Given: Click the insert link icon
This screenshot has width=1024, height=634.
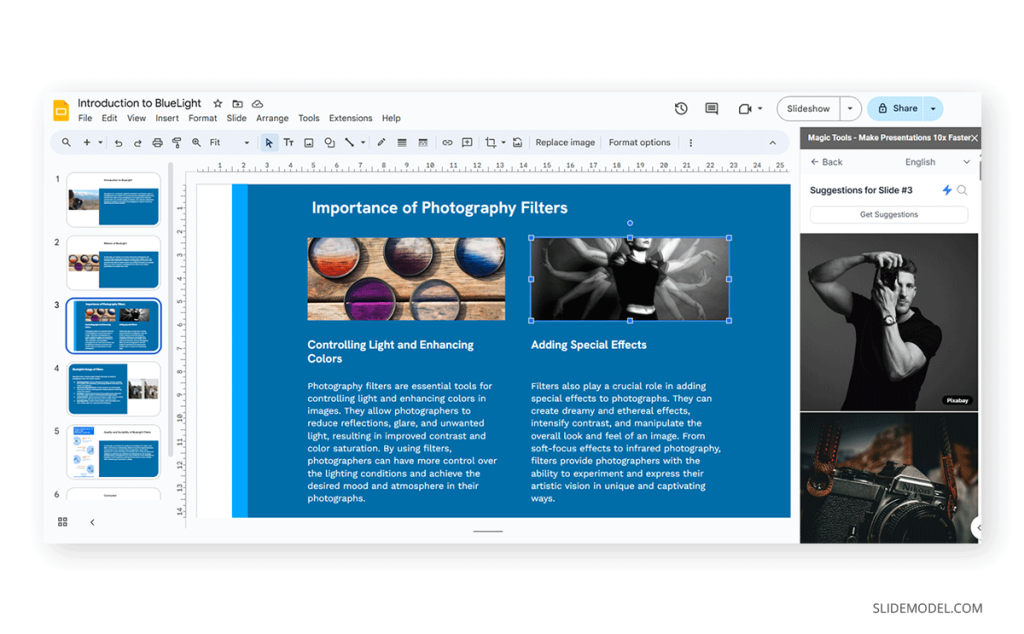Looking at the screenshot, I should (447, 143).
